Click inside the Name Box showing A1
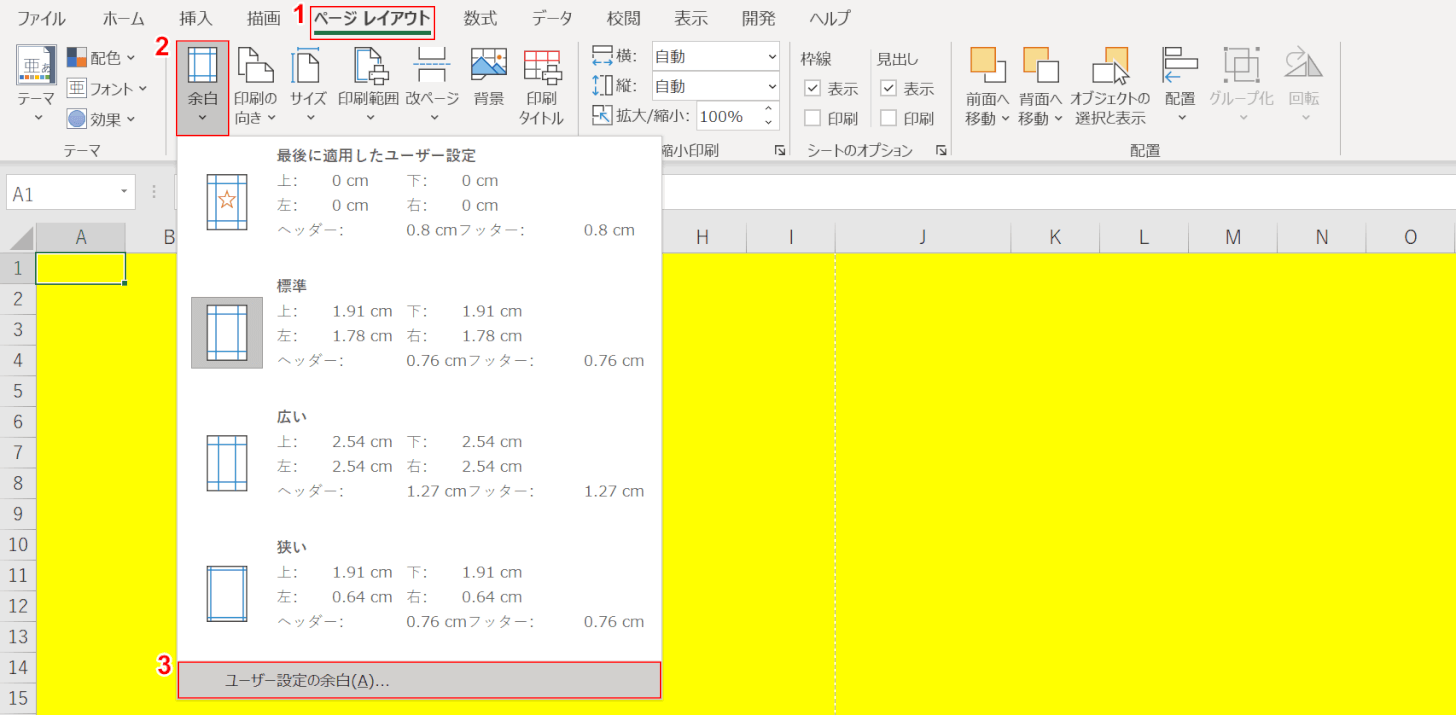 click(60, 191)
